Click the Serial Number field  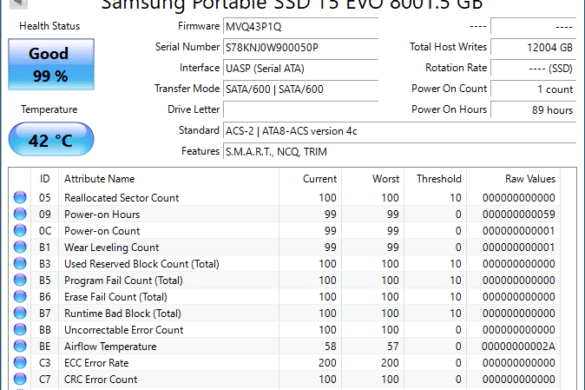[301, 48]
